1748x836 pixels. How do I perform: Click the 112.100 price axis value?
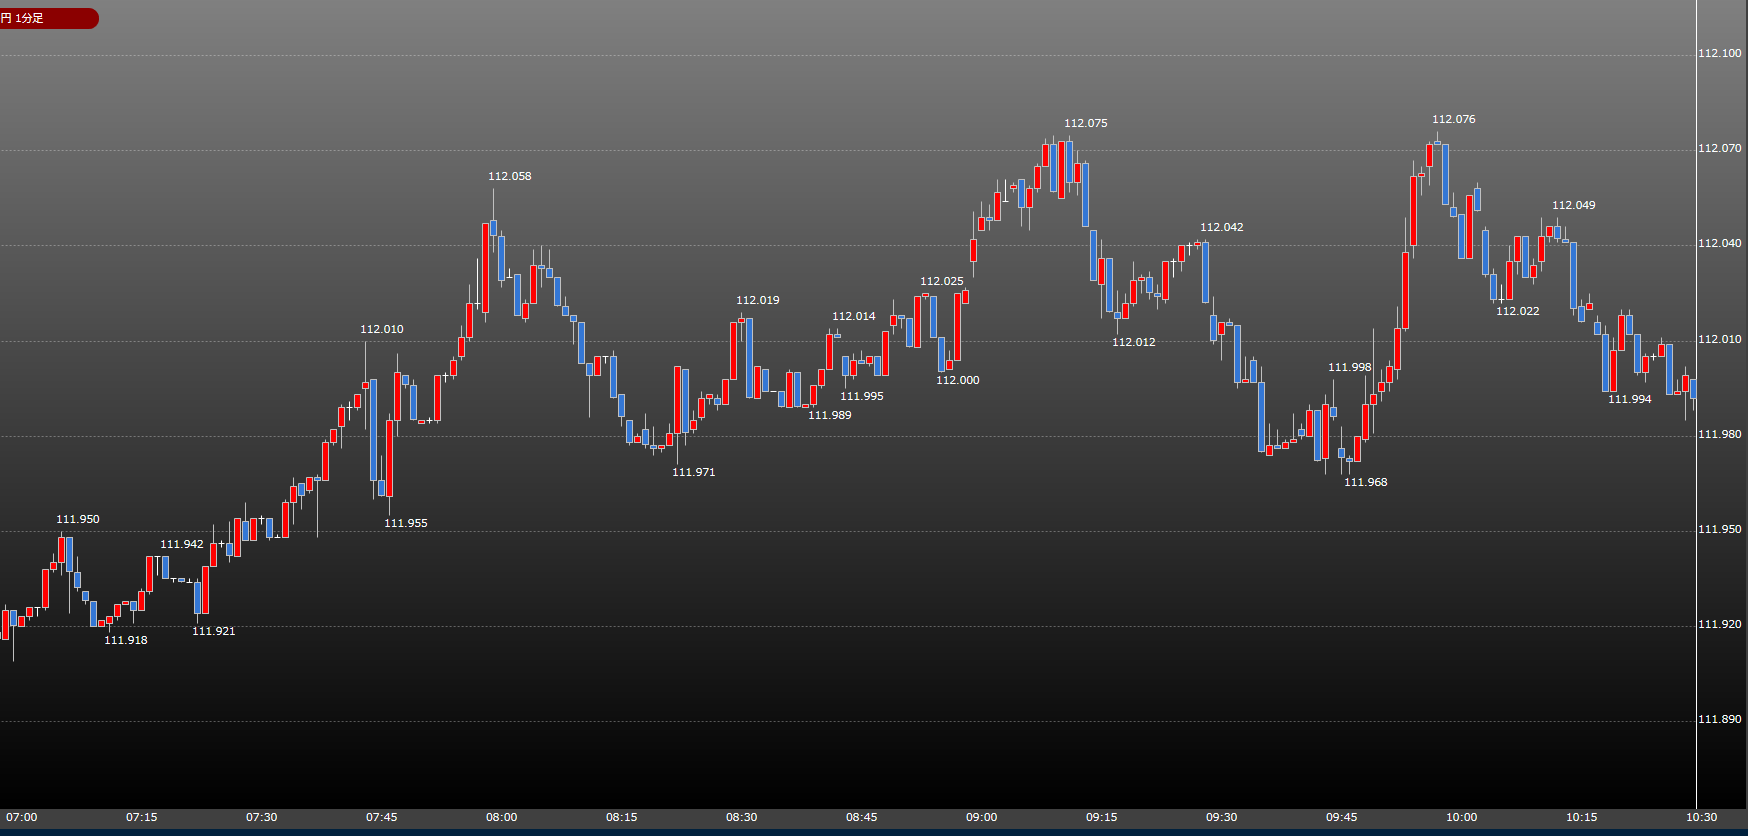pos(1720,53)
